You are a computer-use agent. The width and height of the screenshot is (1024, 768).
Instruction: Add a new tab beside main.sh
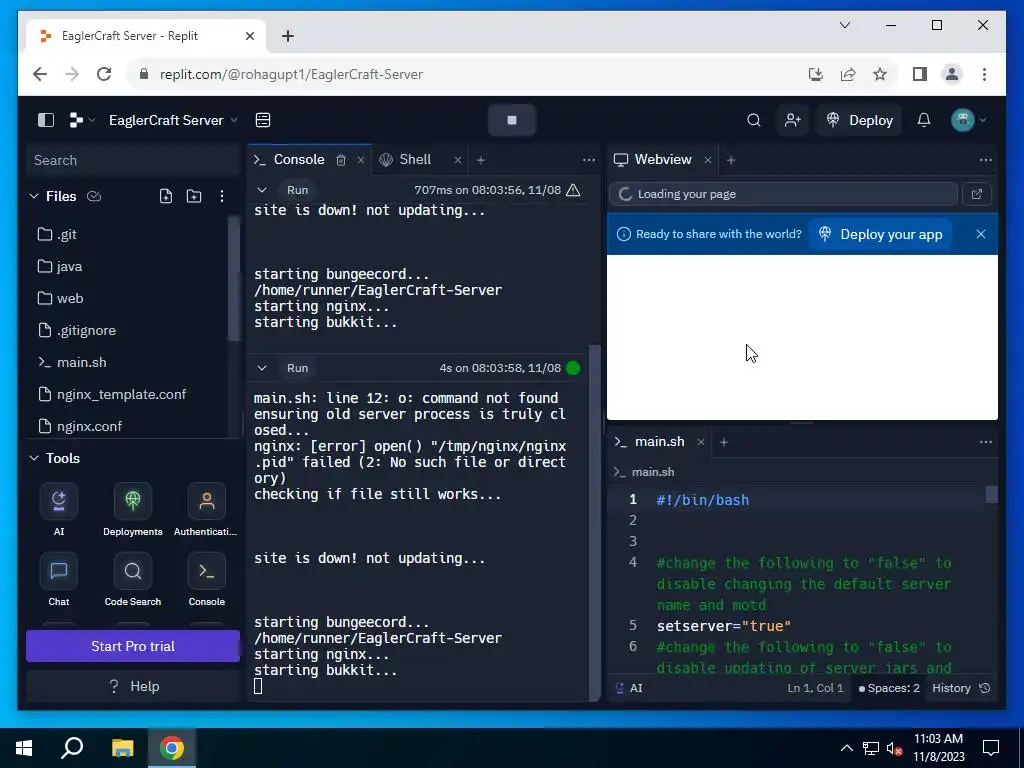(x=724, y=442)
